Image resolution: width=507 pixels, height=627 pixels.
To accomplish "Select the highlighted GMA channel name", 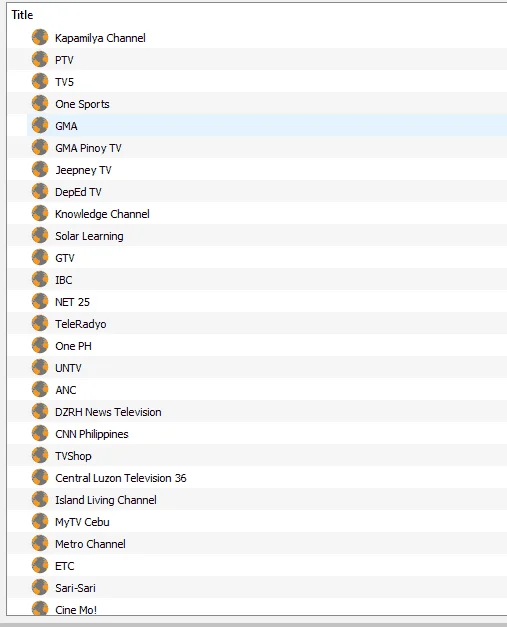I will [x=66, y=126].
